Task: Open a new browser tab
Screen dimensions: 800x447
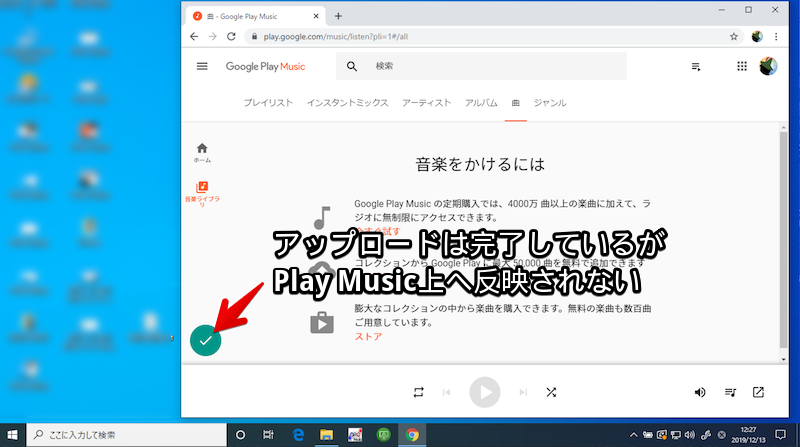Action: [338, 16]
